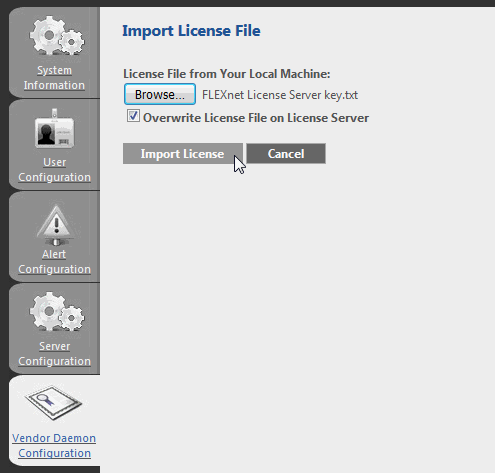Viewport: 495px width, 473px height.
Task: Toggle the Overwrite License File checkbox
Action: (133, 116)
